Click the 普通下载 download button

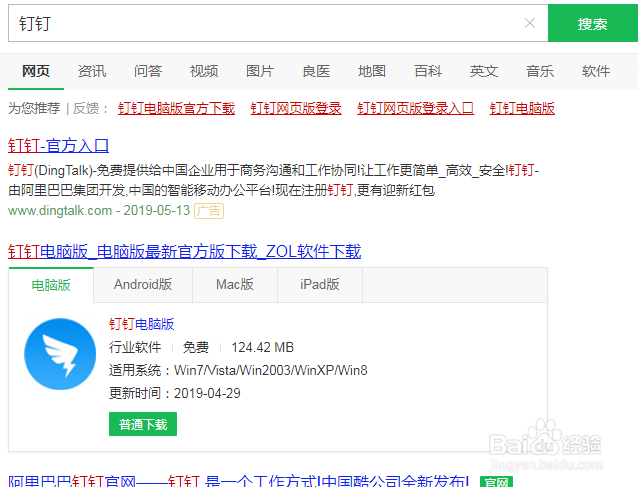coord(143,424)
